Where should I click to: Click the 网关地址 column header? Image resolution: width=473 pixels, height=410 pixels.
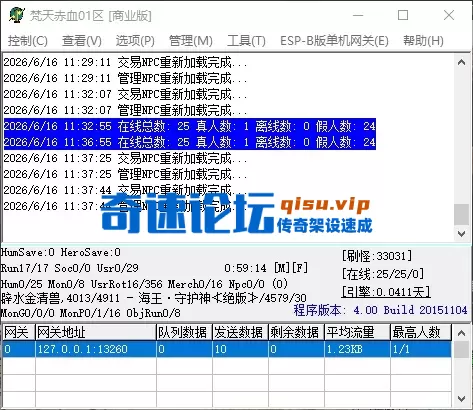coord(96,332)
